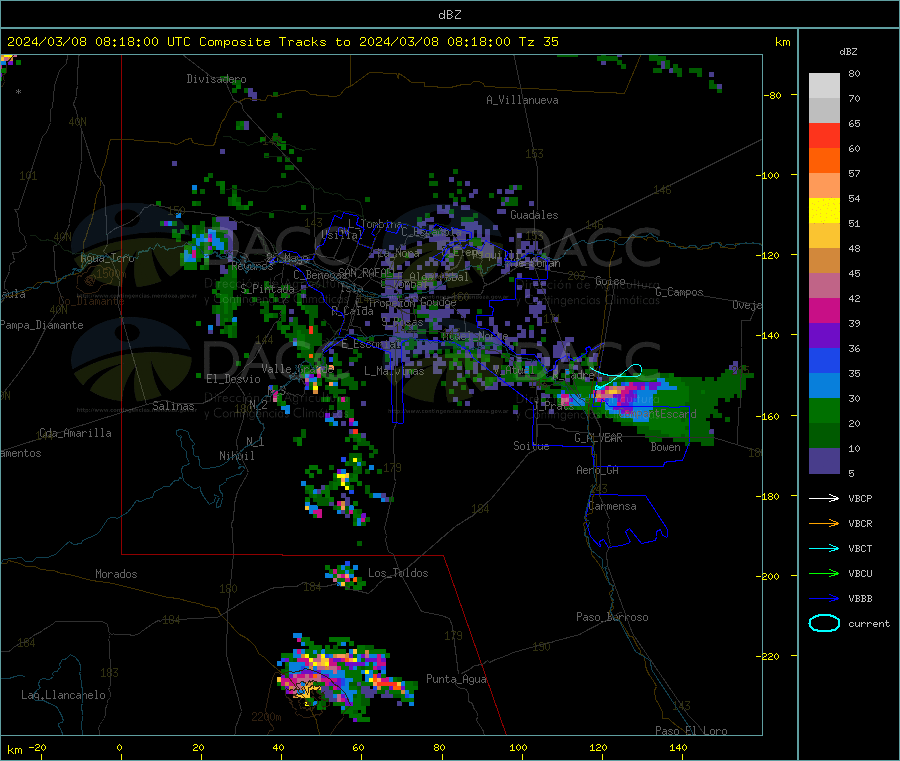
Task: Click the blue VBBB arrow in legend
Action: (824, 598)
